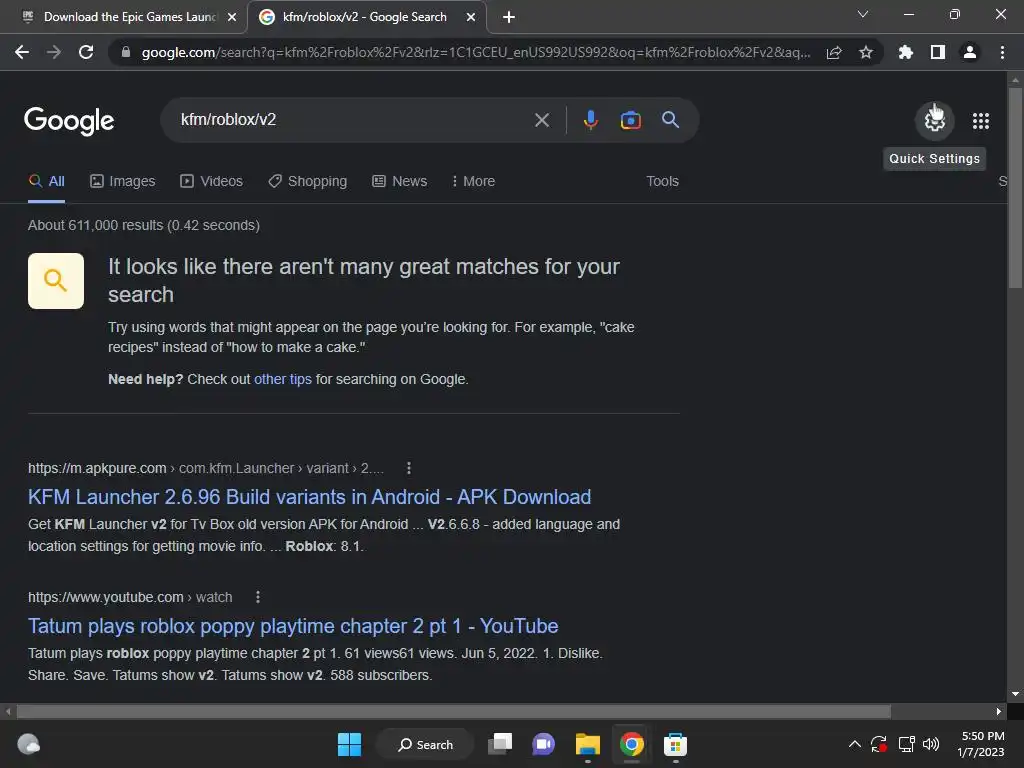Open the taskbar Search box
This screenshot has height=768, width=1024.
click(x=426, y=744)
